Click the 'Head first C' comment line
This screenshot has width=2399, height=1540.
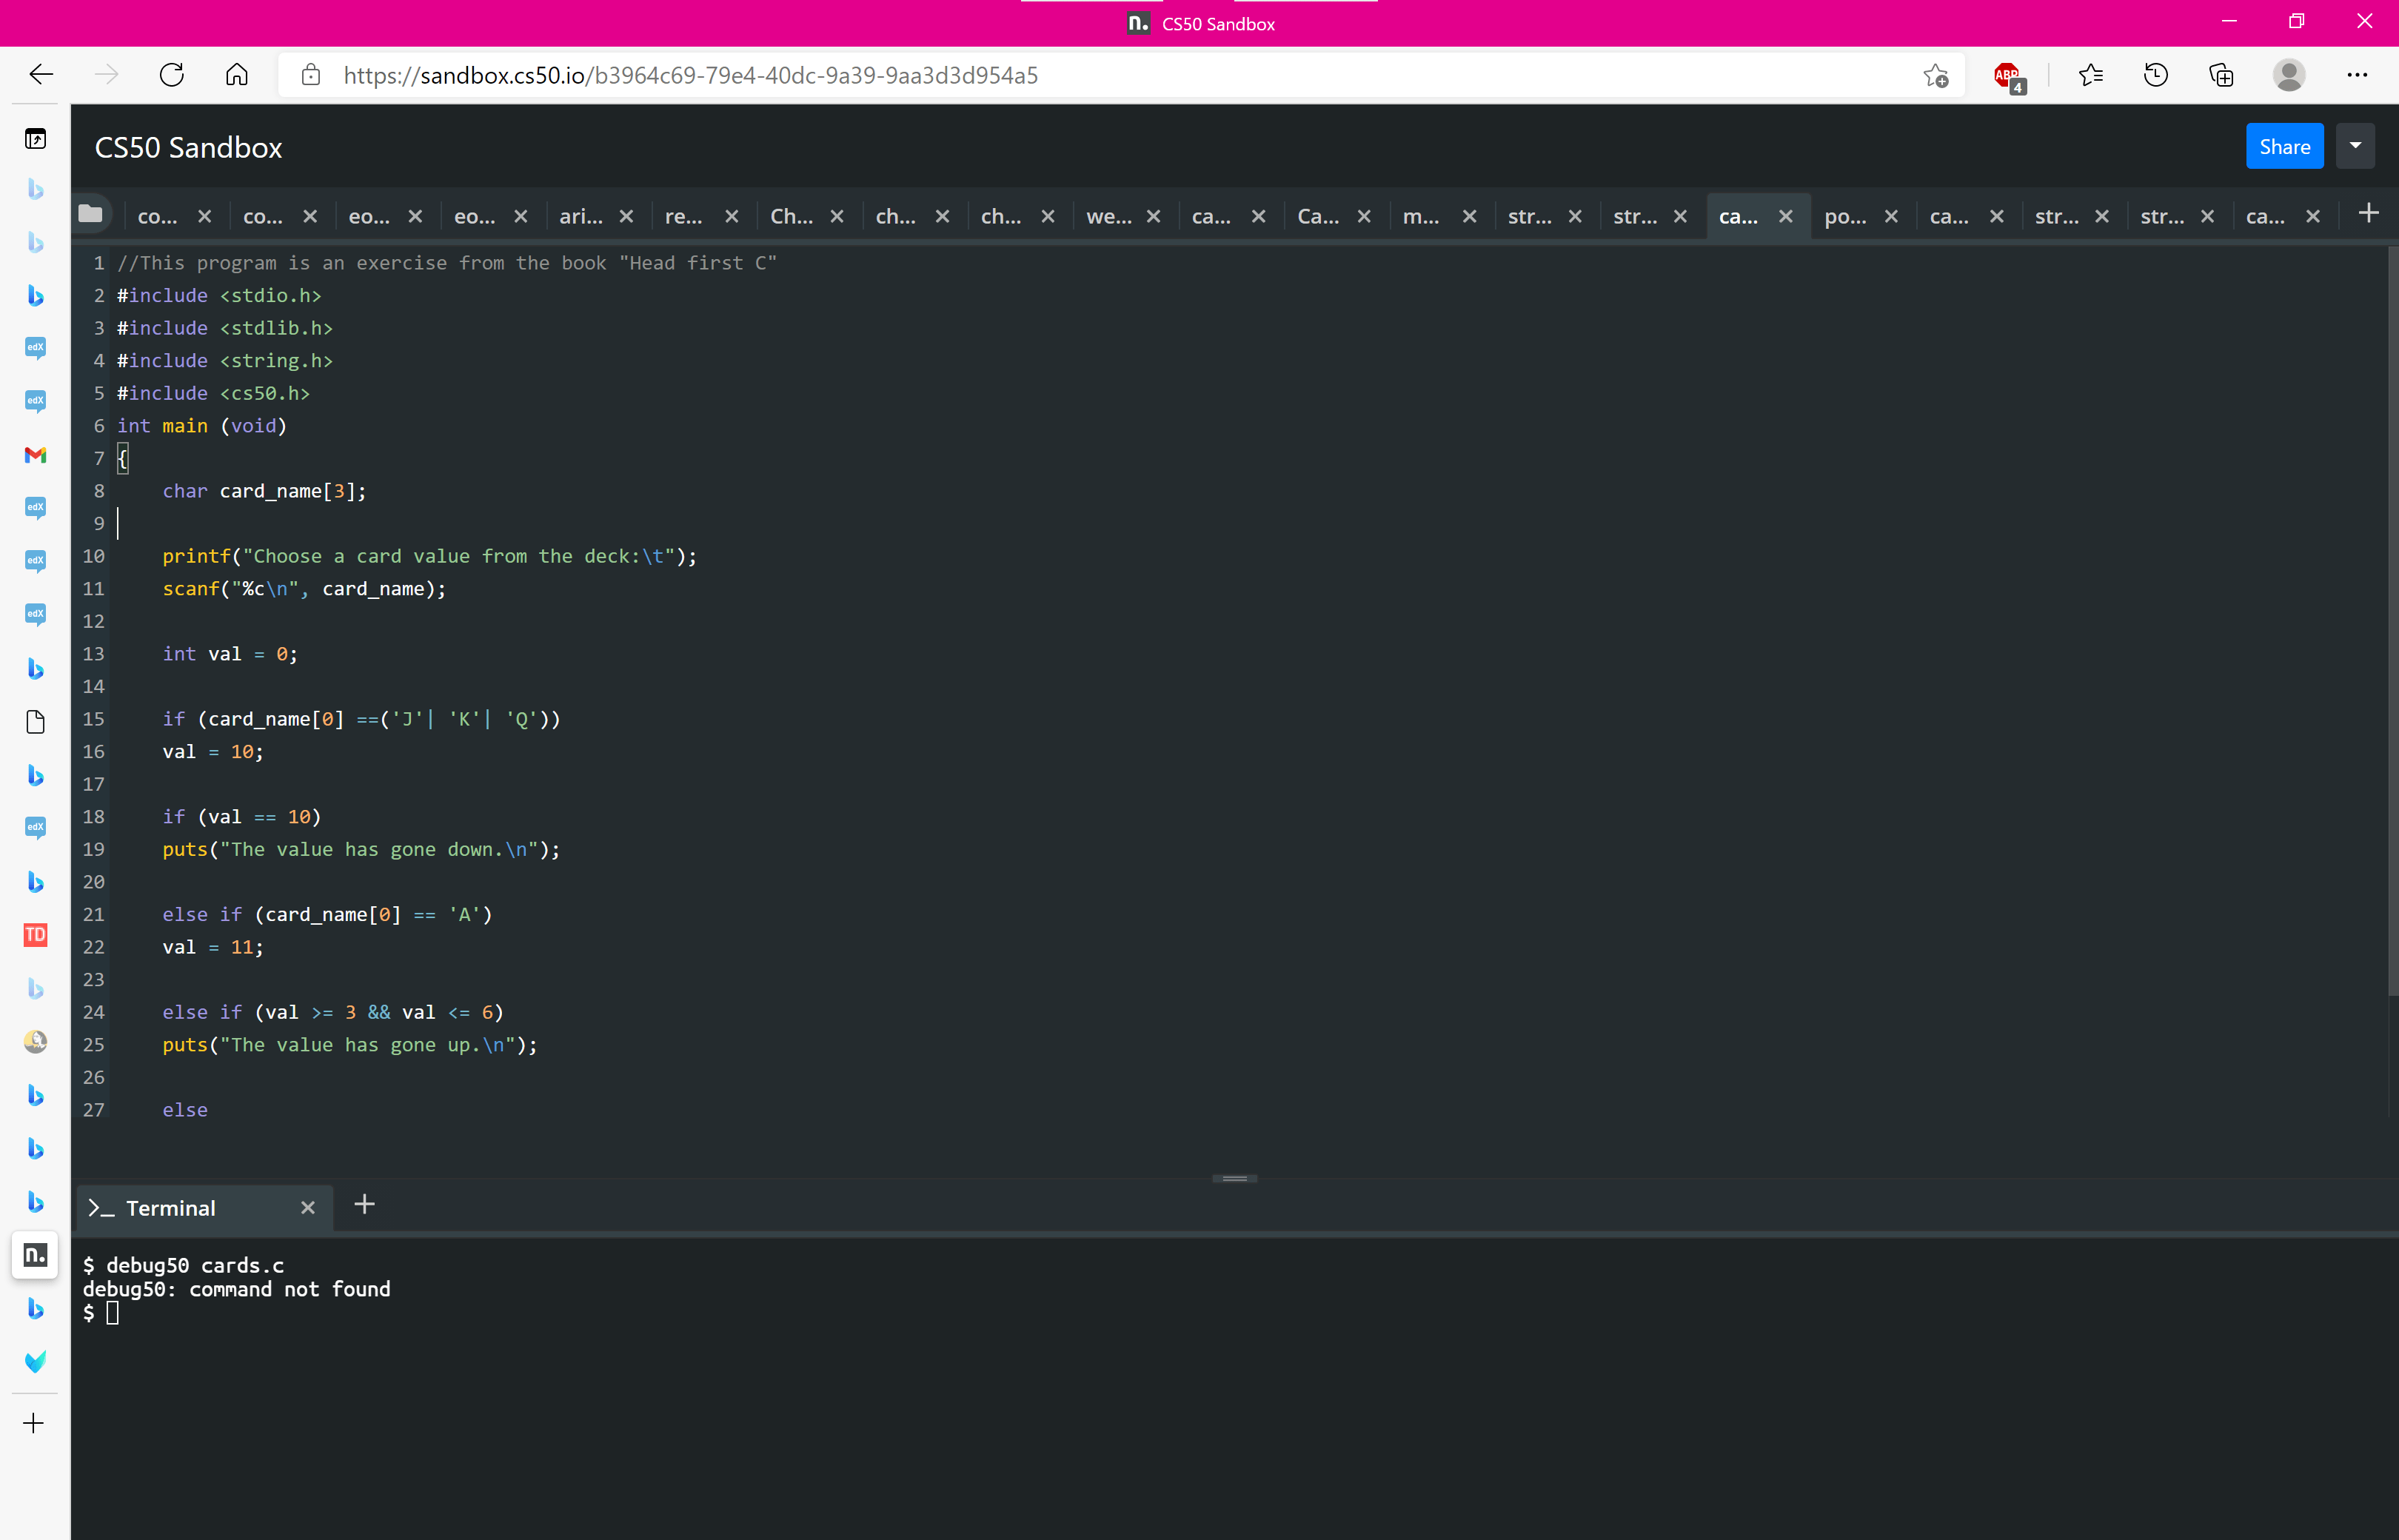click(447, 263)
